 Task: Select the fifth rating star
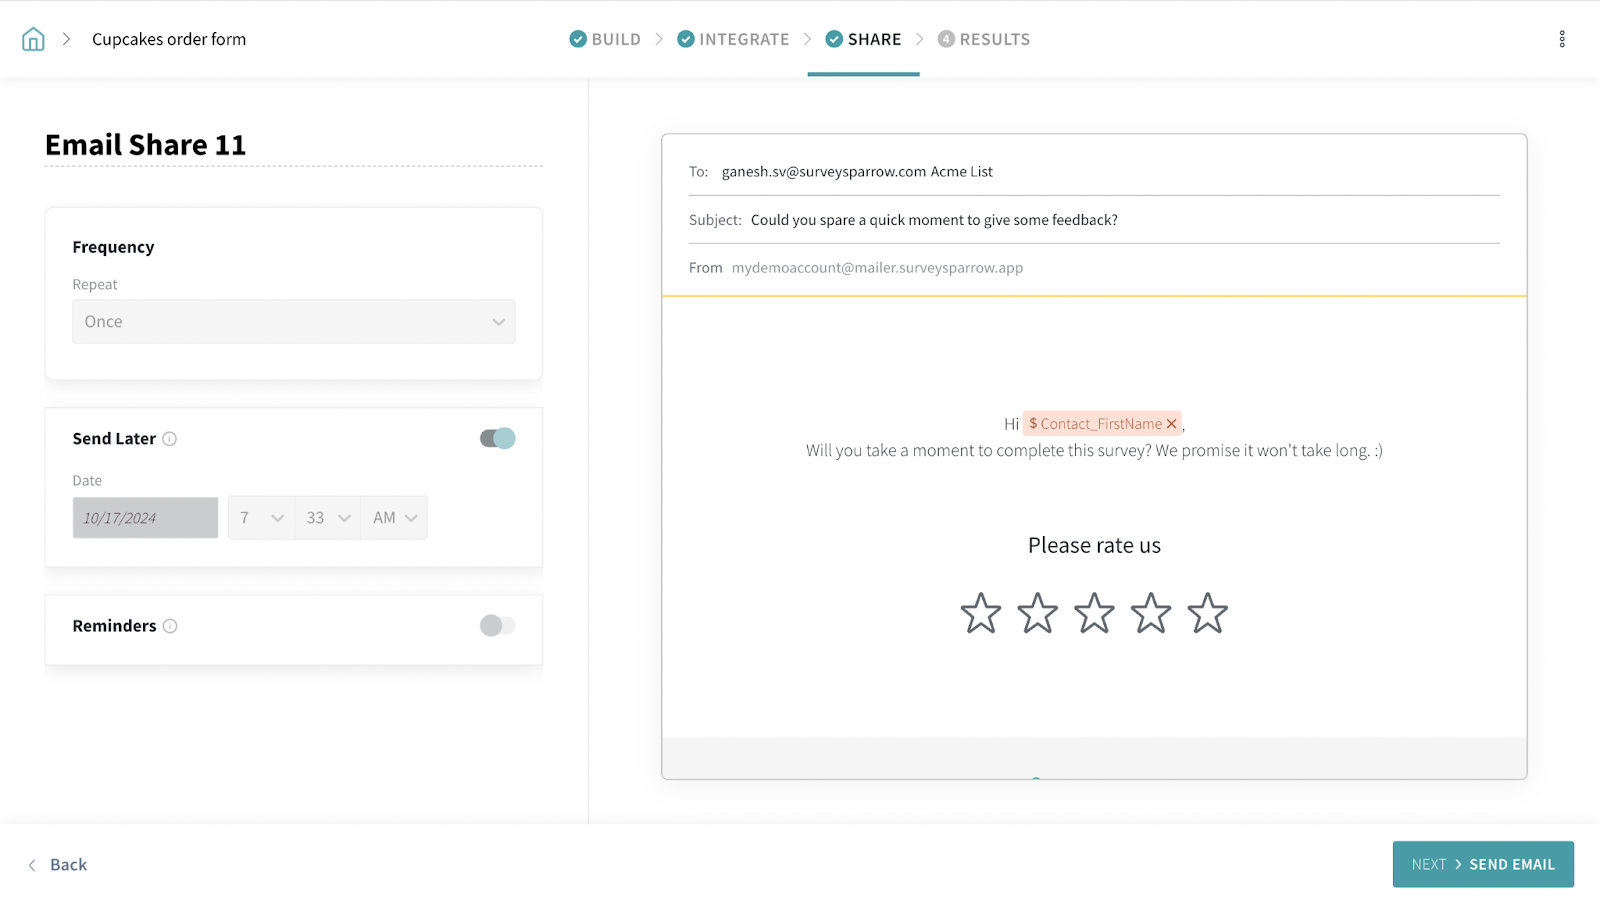click(1207, 614)
